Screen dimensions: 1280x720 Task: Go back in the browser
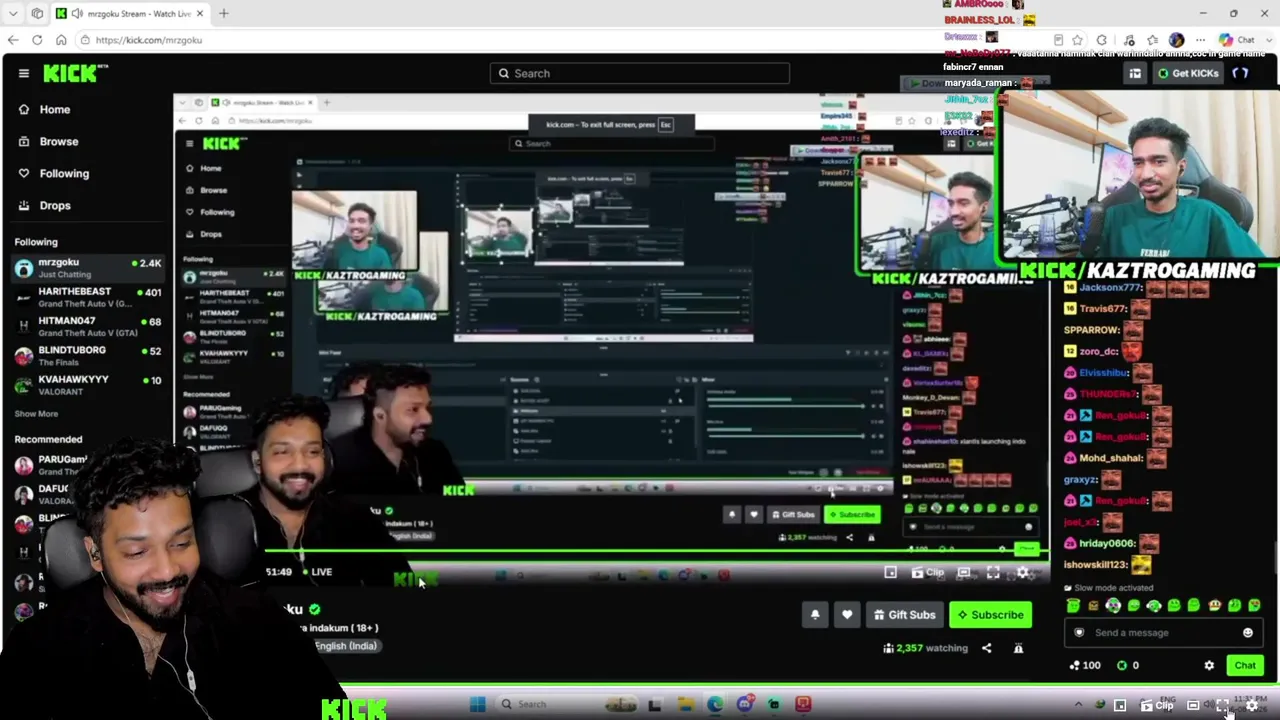[12, 40]
